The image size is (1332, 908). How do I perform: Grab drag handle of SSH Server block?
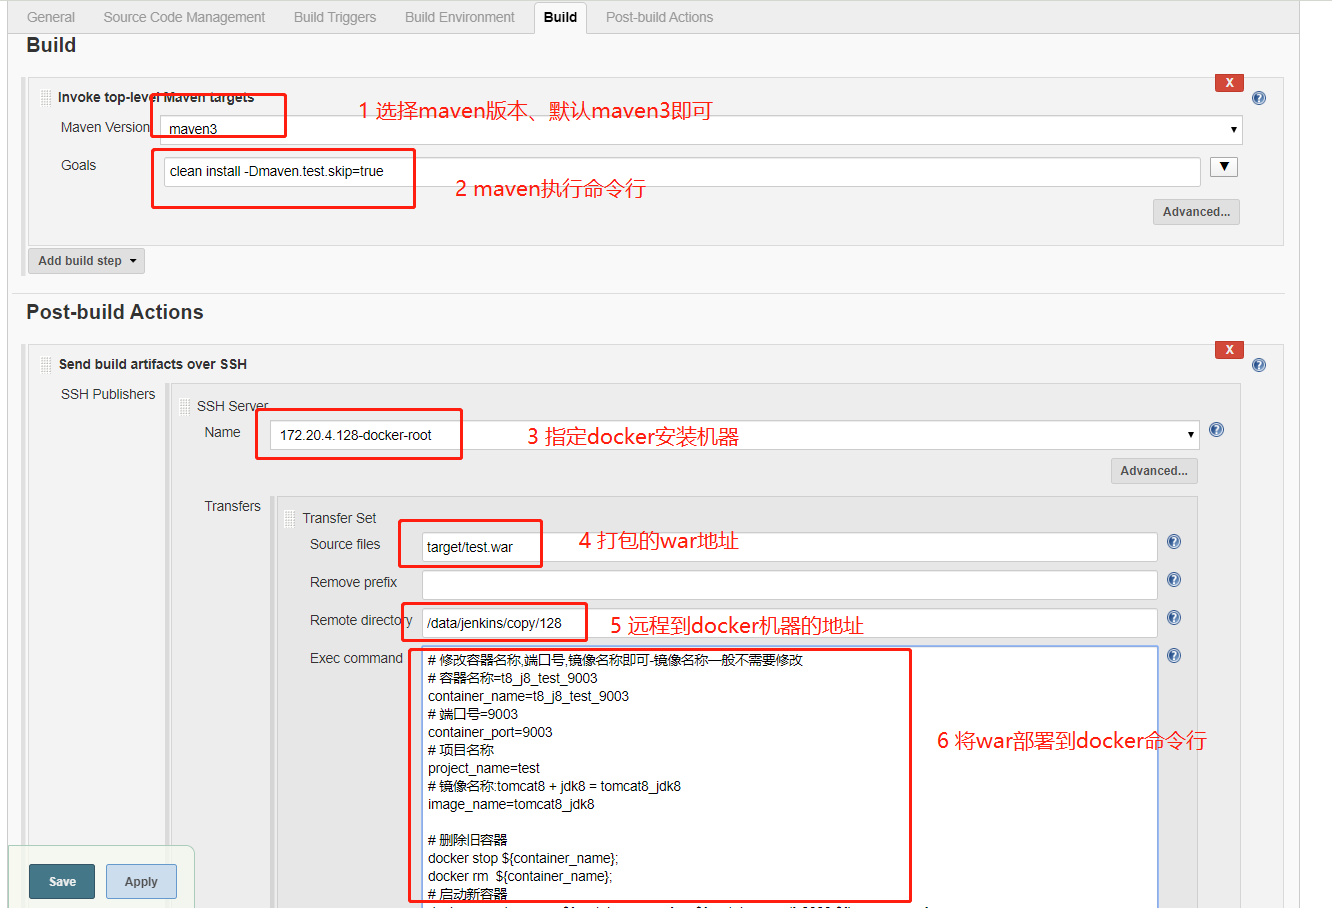tap(185, 407)
